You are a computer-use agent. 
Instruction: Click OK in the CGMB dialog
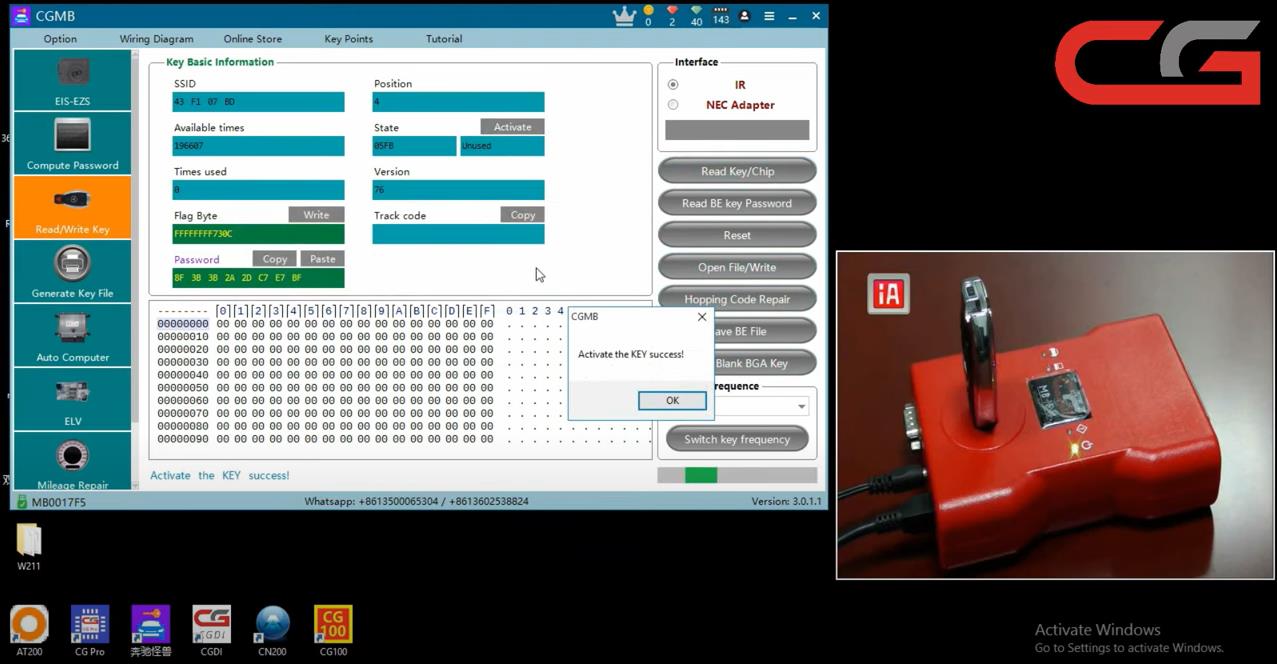tap(672, 400)
